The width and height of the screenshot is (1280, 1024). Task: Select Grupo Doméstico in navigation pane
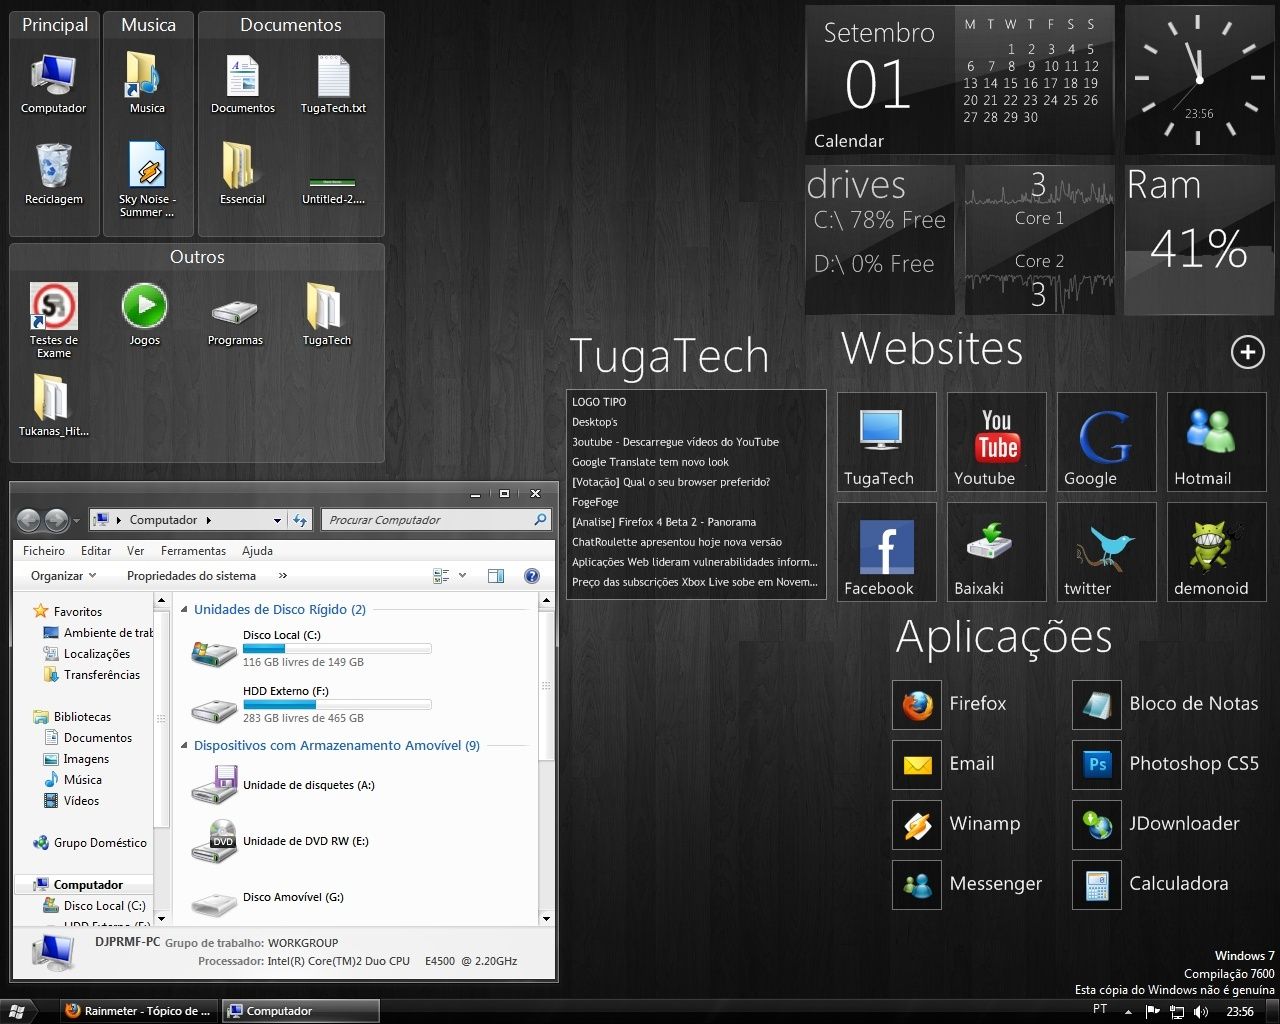coord(90,843)
